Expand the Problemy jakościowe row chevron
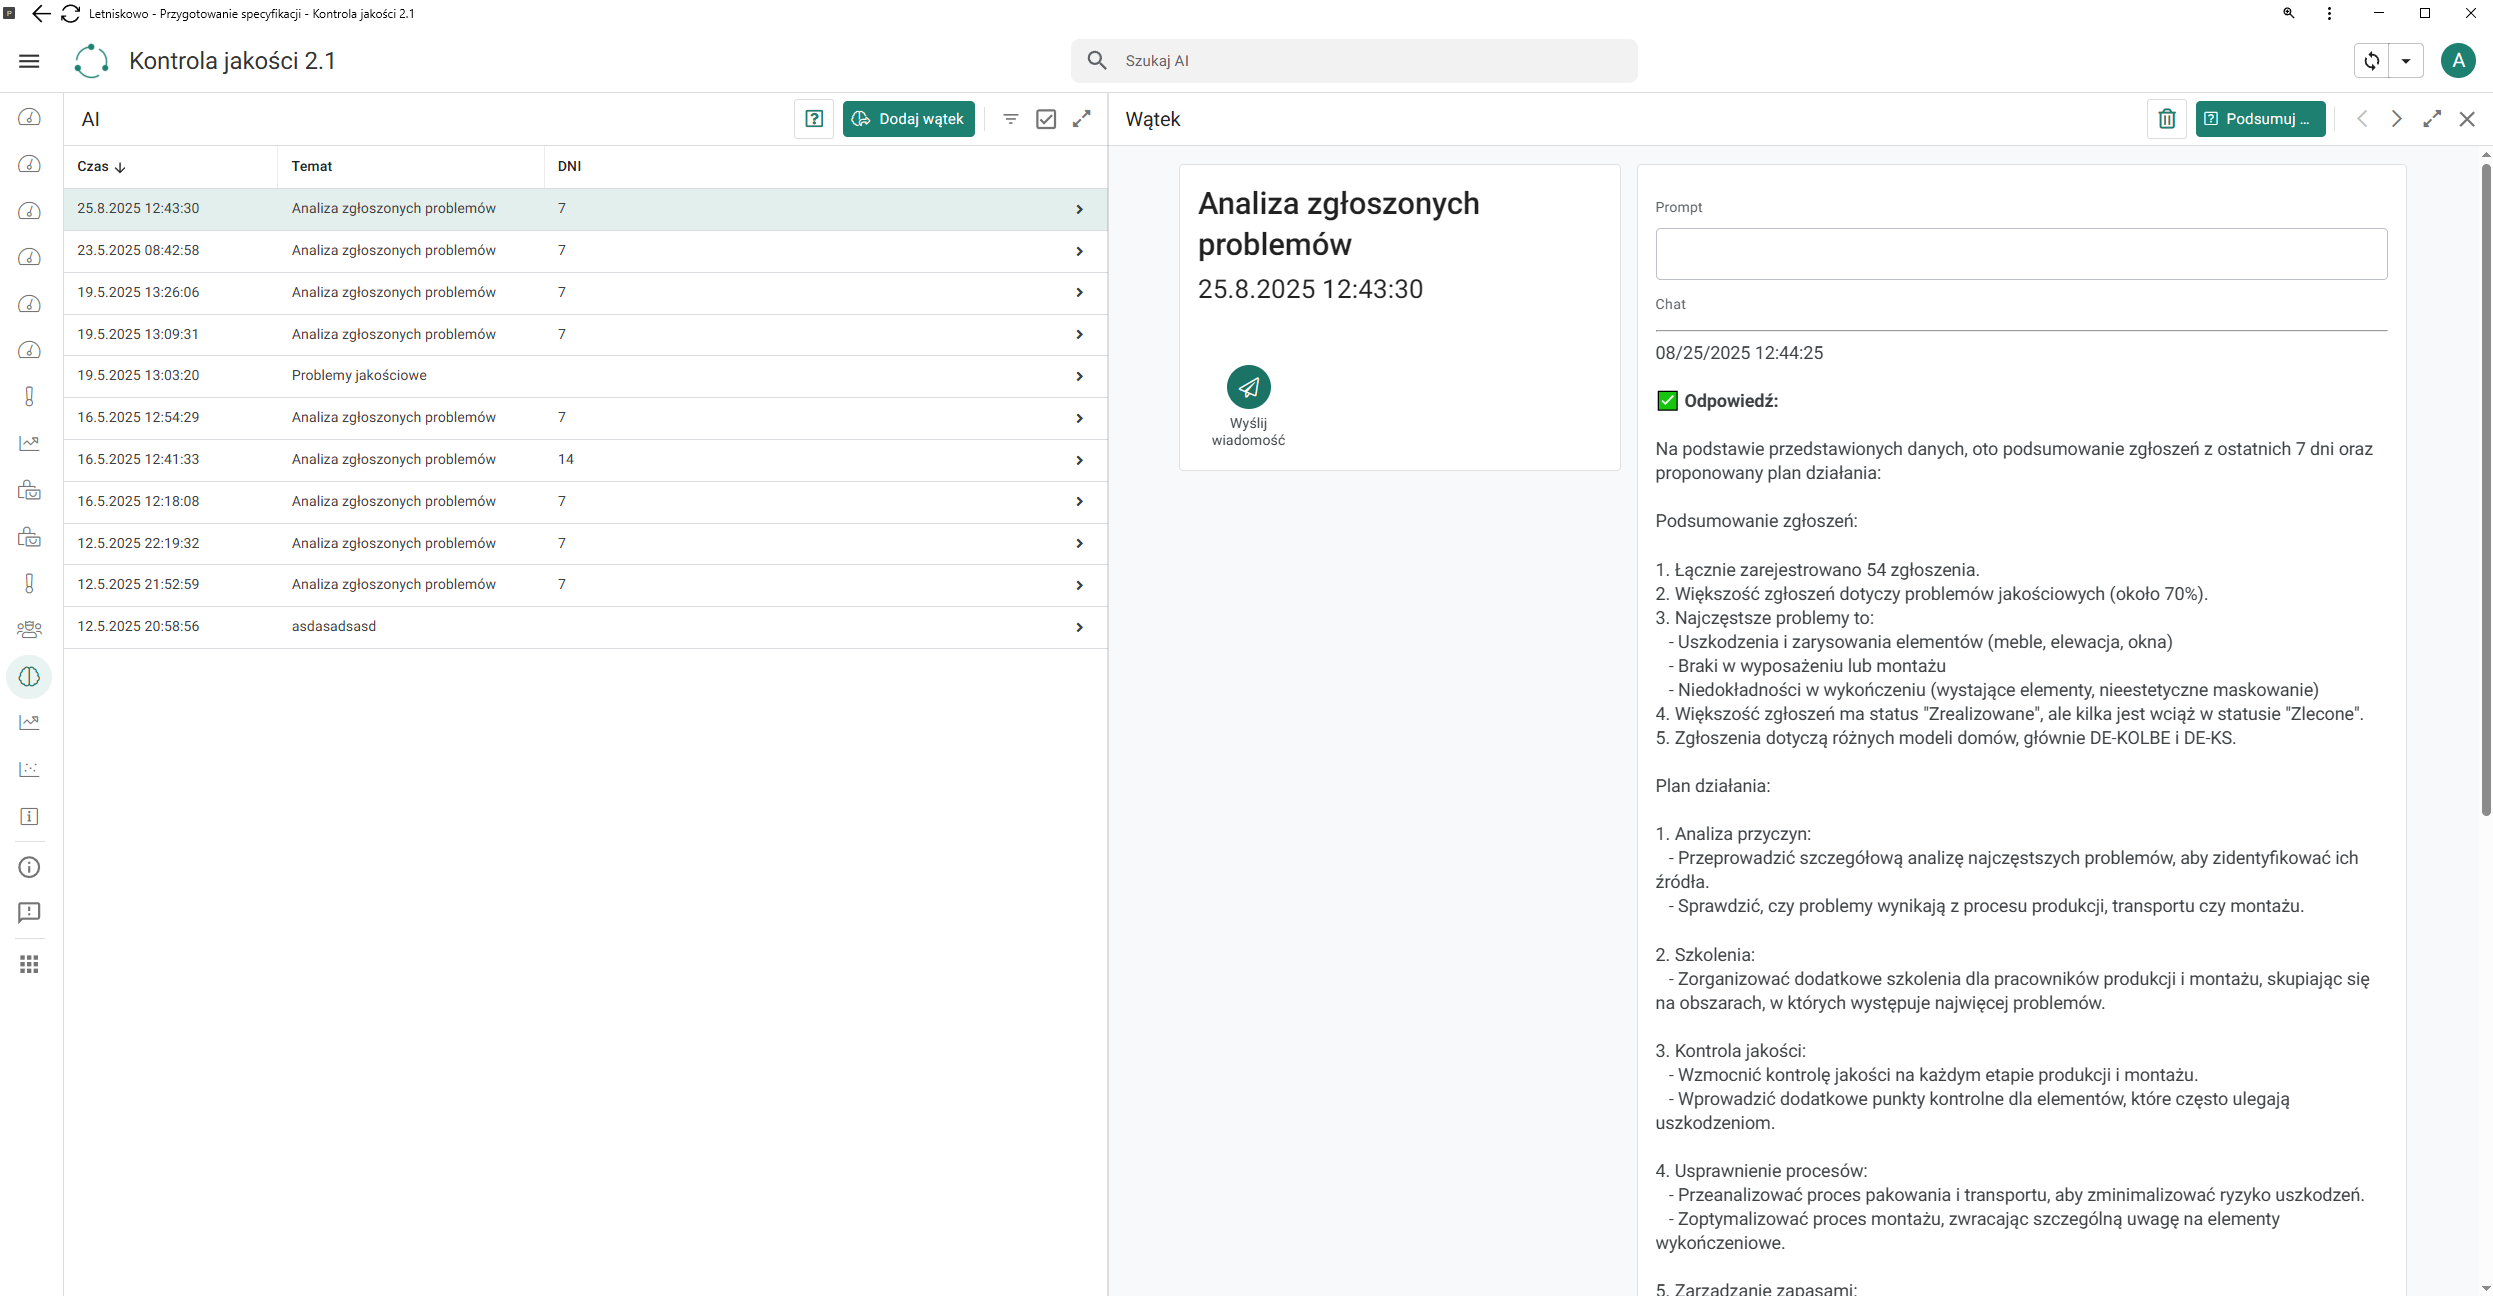The width and height of the screenshot is (2493, 1296). pos(1079,376)
